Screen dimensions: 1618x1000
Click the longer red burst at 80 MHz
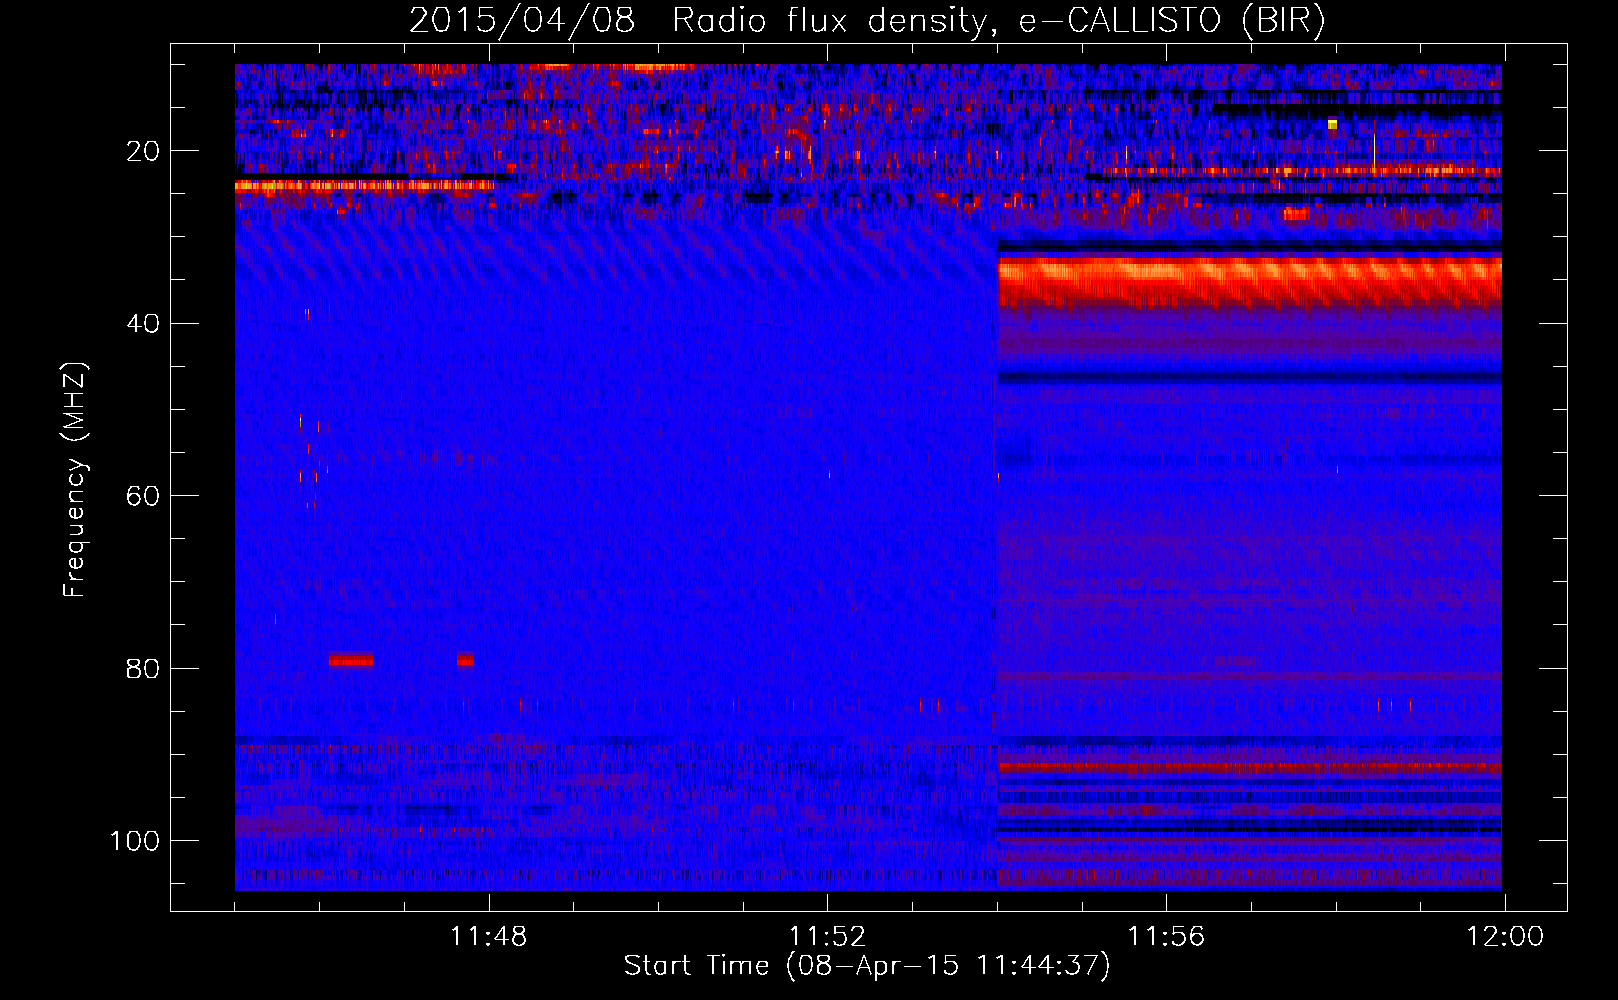[351, 660]
